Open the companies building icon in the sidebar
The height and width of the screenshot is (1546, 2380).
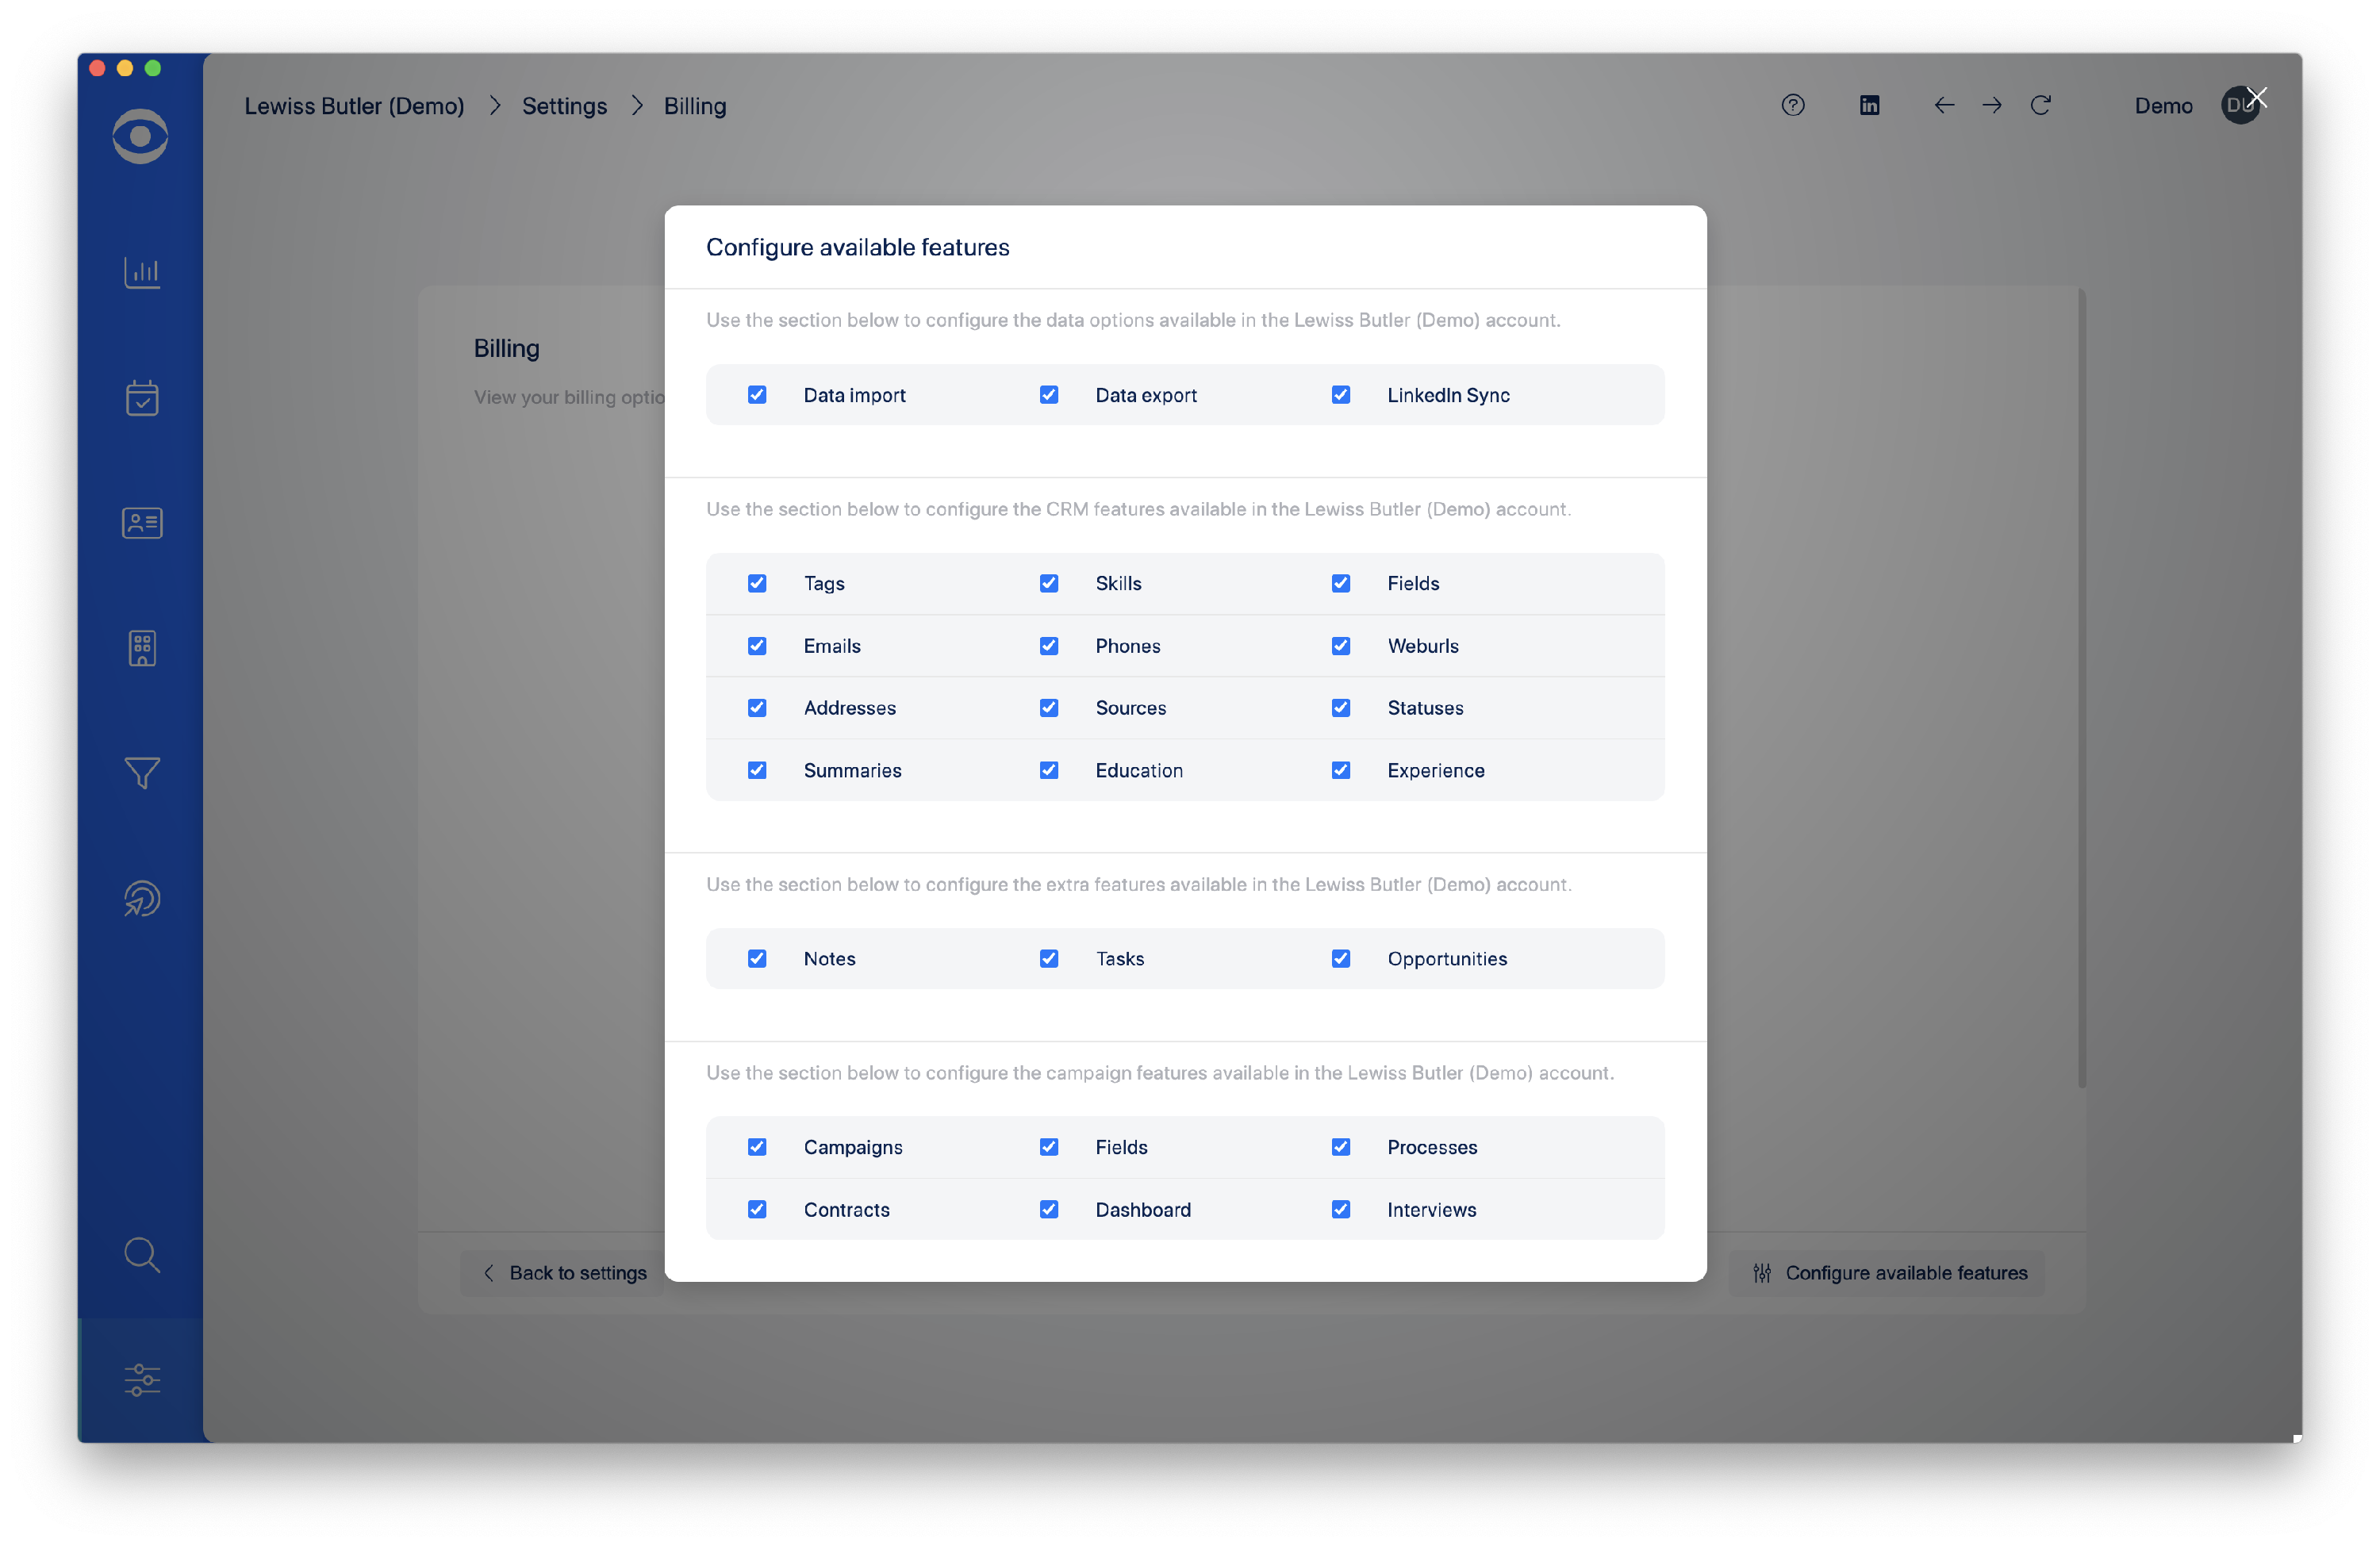pyautogui.click(x=141, y=648)
